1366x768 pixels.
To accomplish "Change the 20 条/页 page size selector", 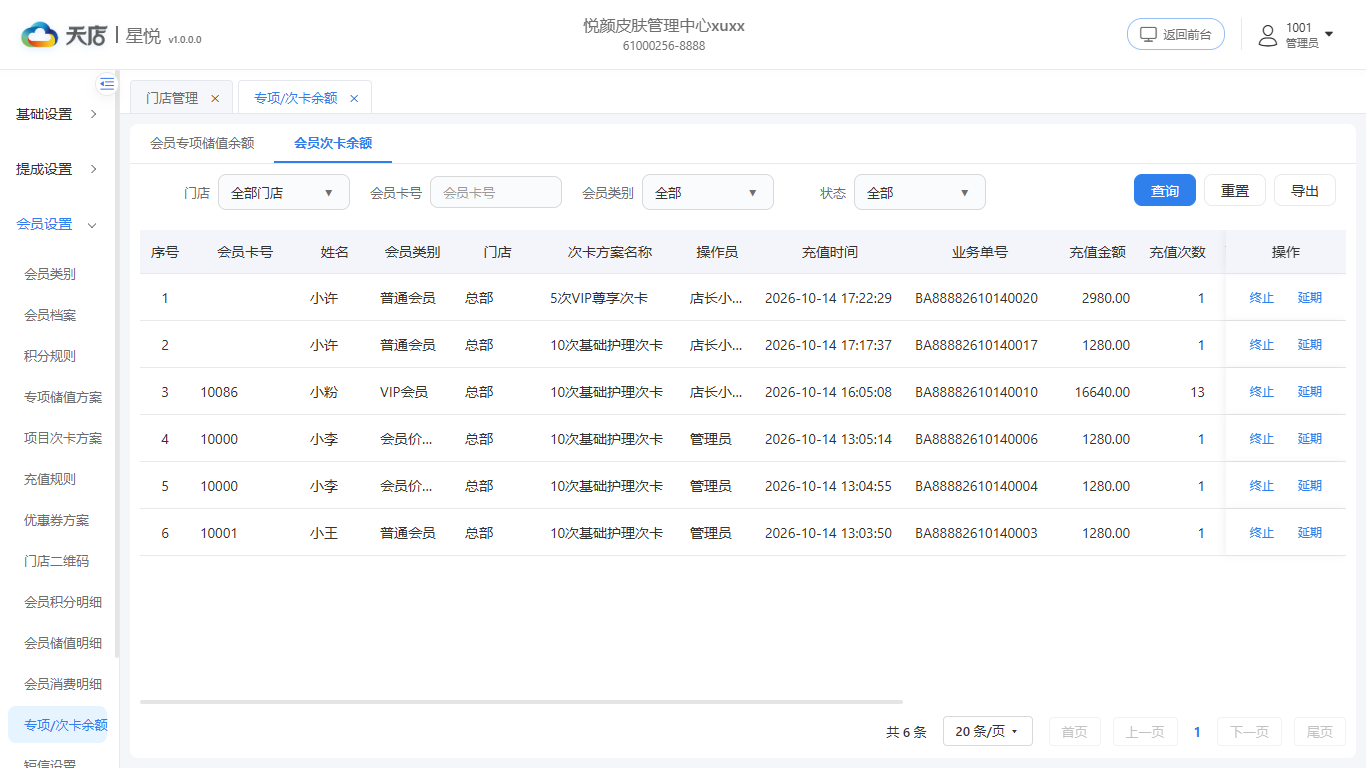I will tap(987, 732).
